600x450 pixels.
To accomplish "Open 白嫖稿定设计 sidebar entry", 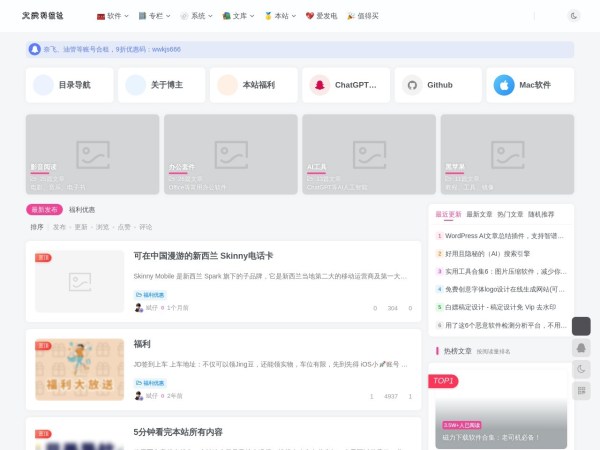I will tap(501, 307).
